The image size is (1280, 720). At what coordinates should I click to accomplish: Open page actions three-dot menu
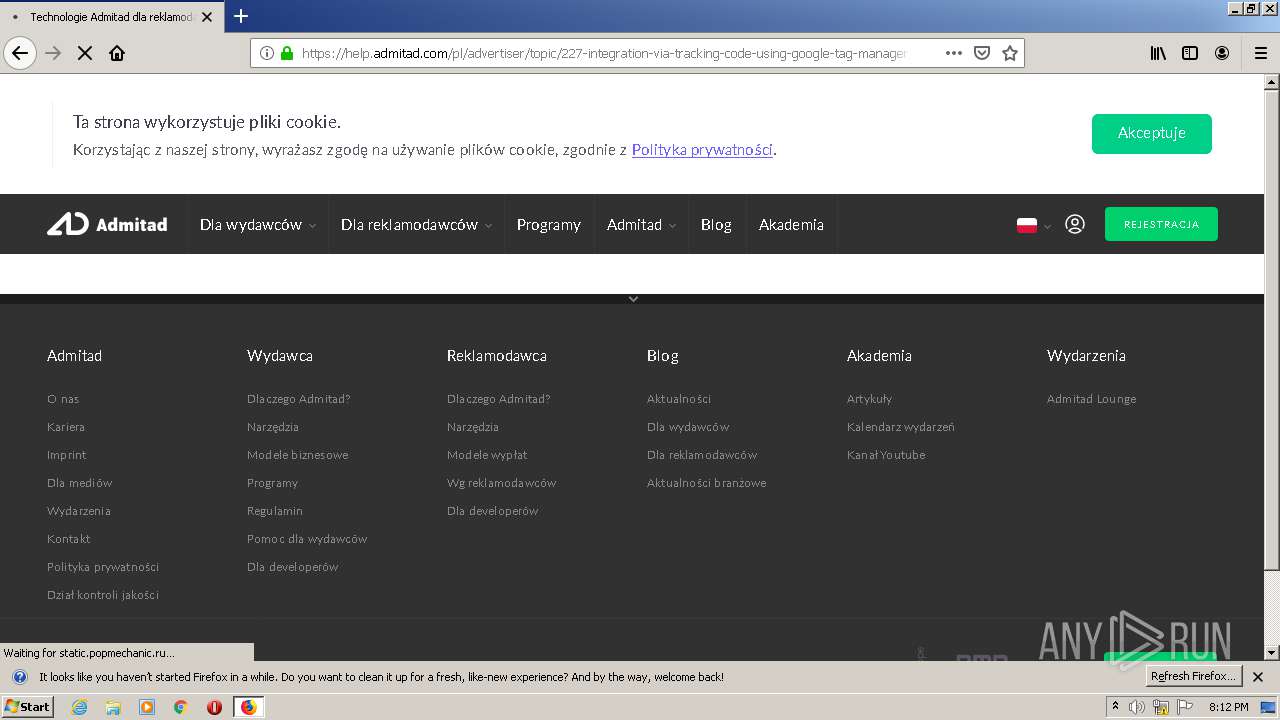point(954,53)
